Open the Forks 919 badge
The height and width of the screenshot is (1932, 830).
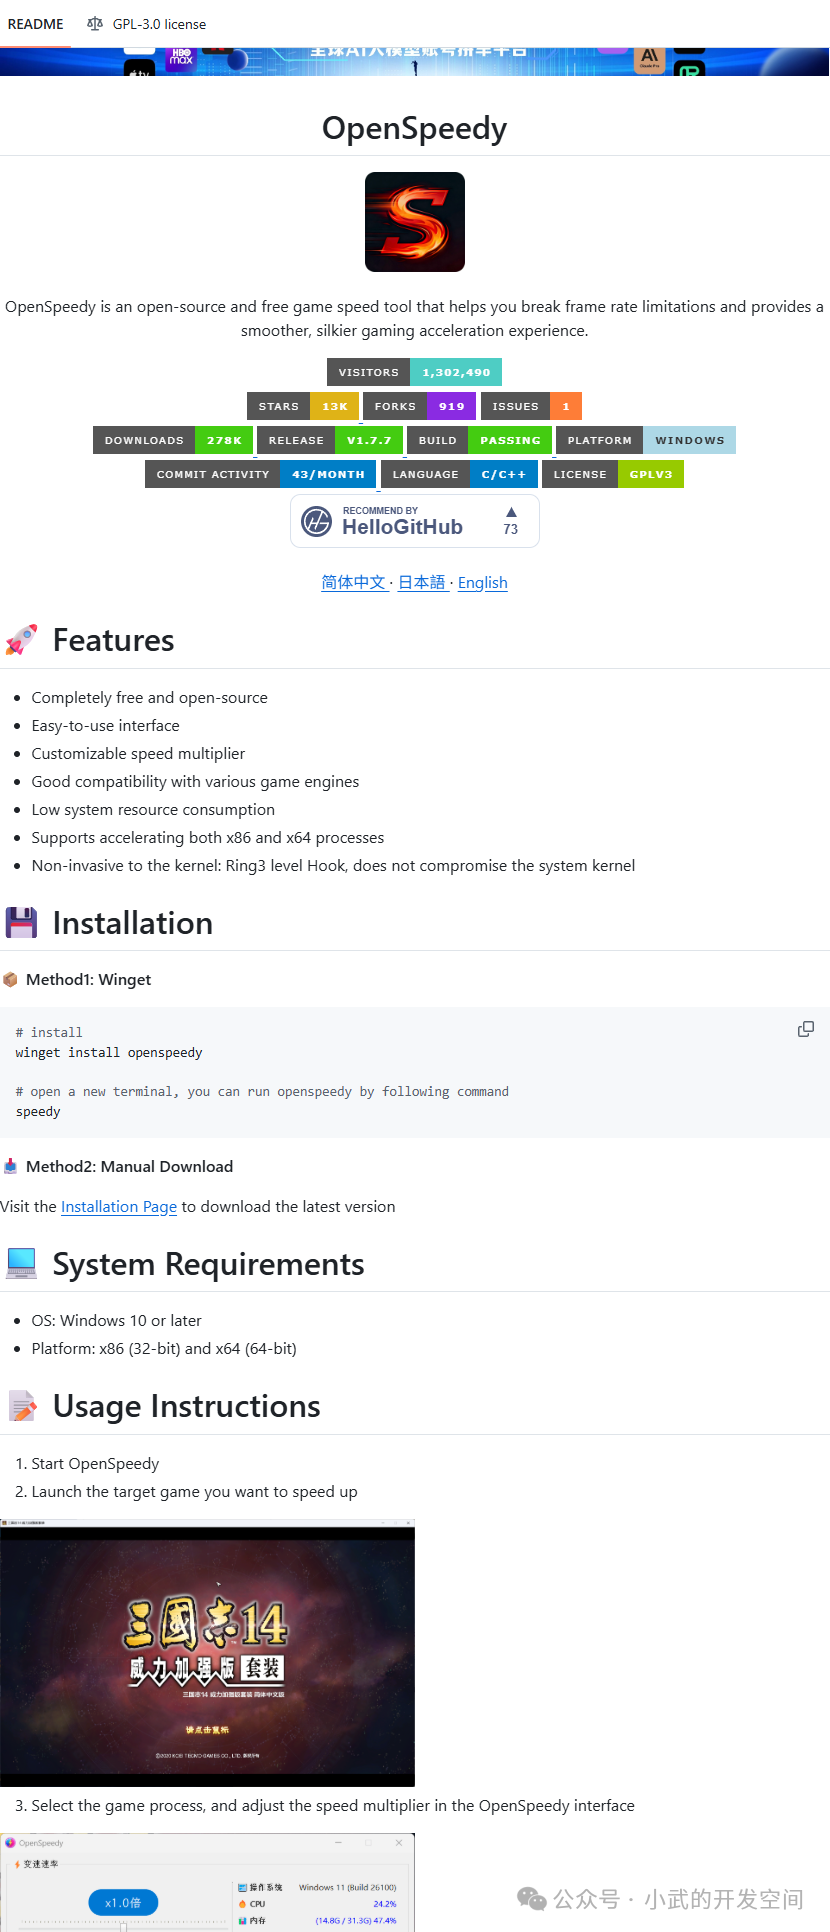420,406
